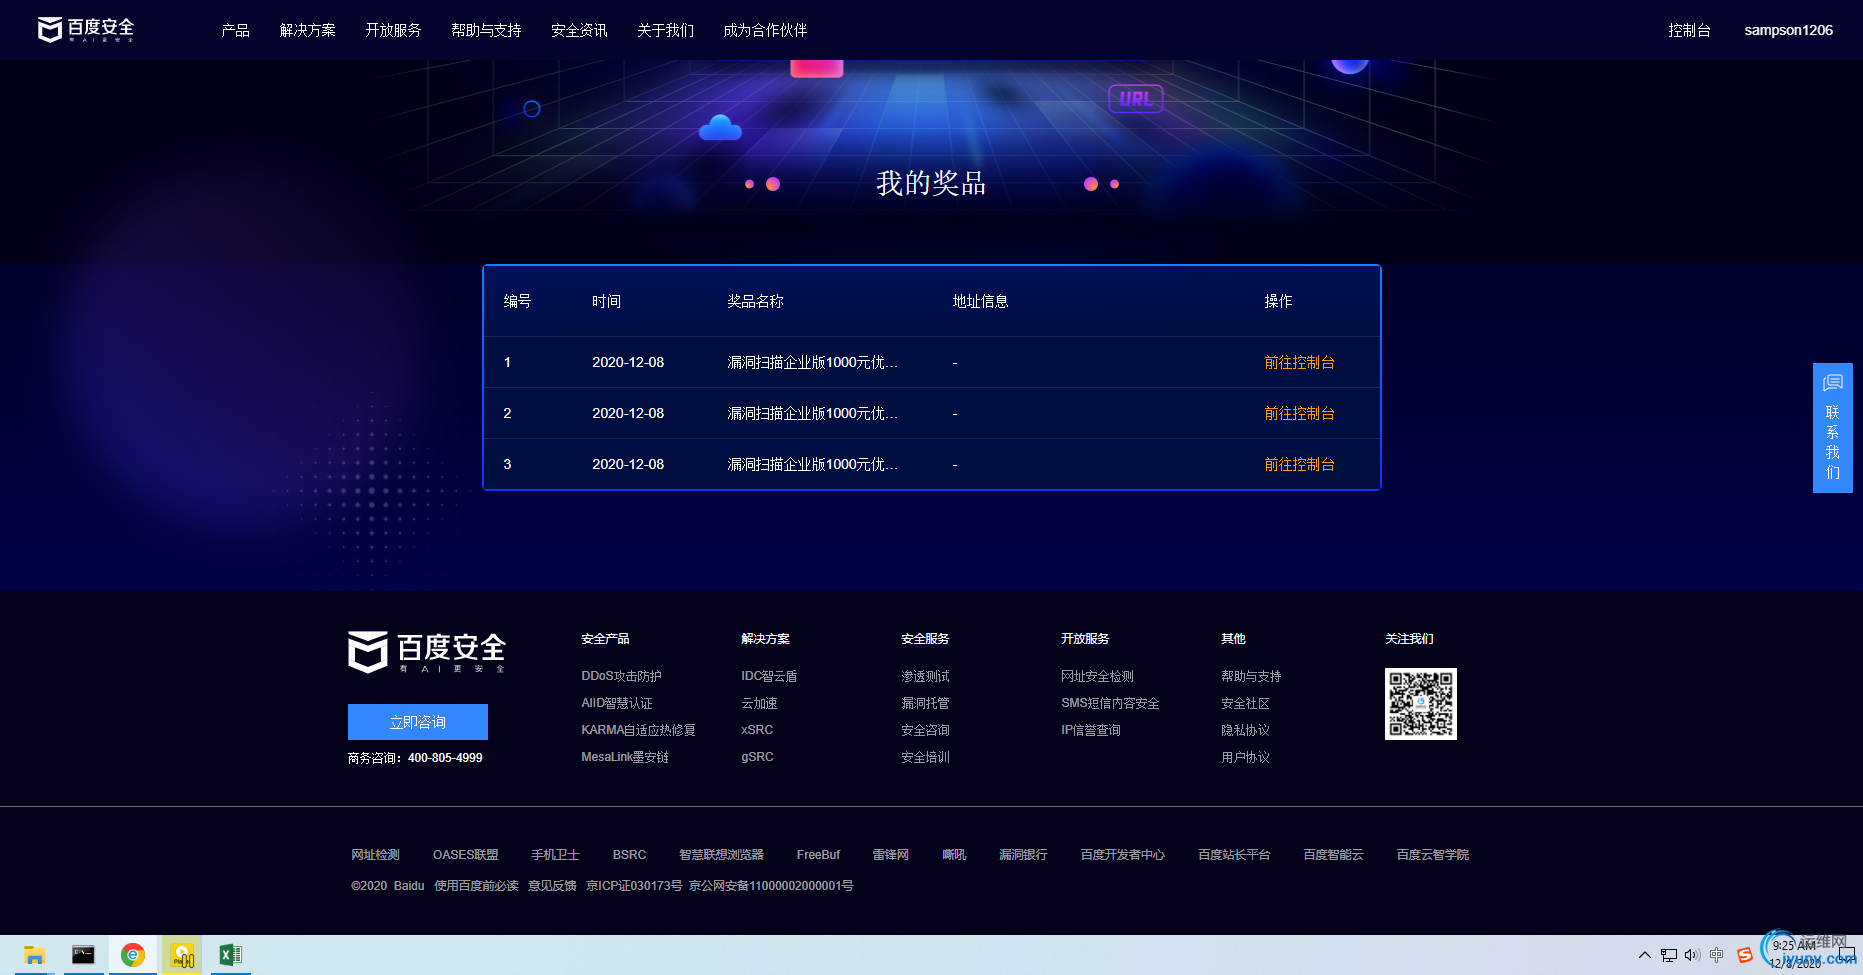Open 漏洞托管 footer link

[x=925, y=703]
